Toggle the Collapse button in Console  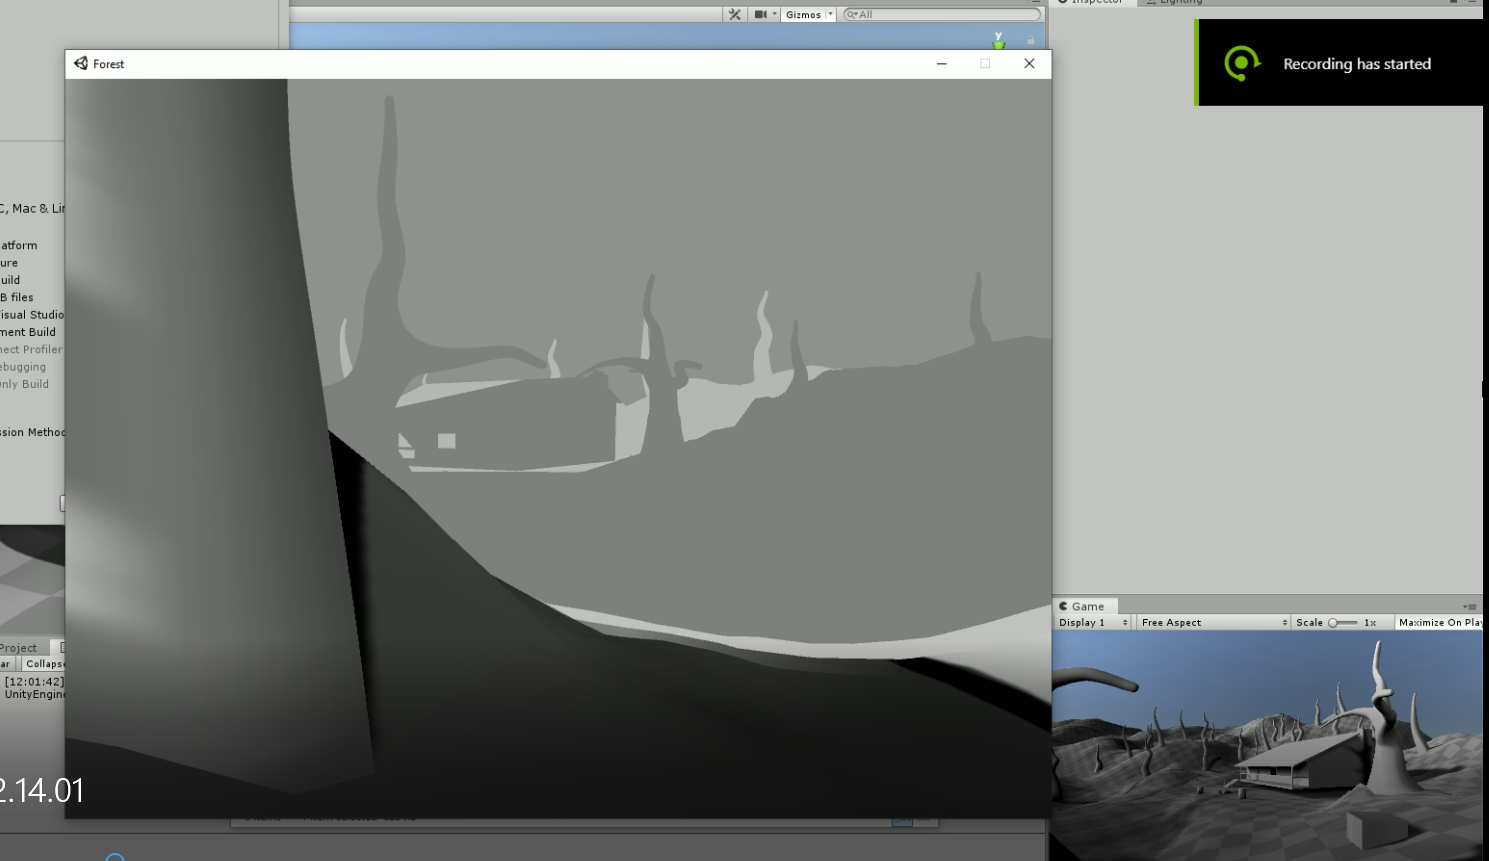pyautogui.click(x=44, y=664)
